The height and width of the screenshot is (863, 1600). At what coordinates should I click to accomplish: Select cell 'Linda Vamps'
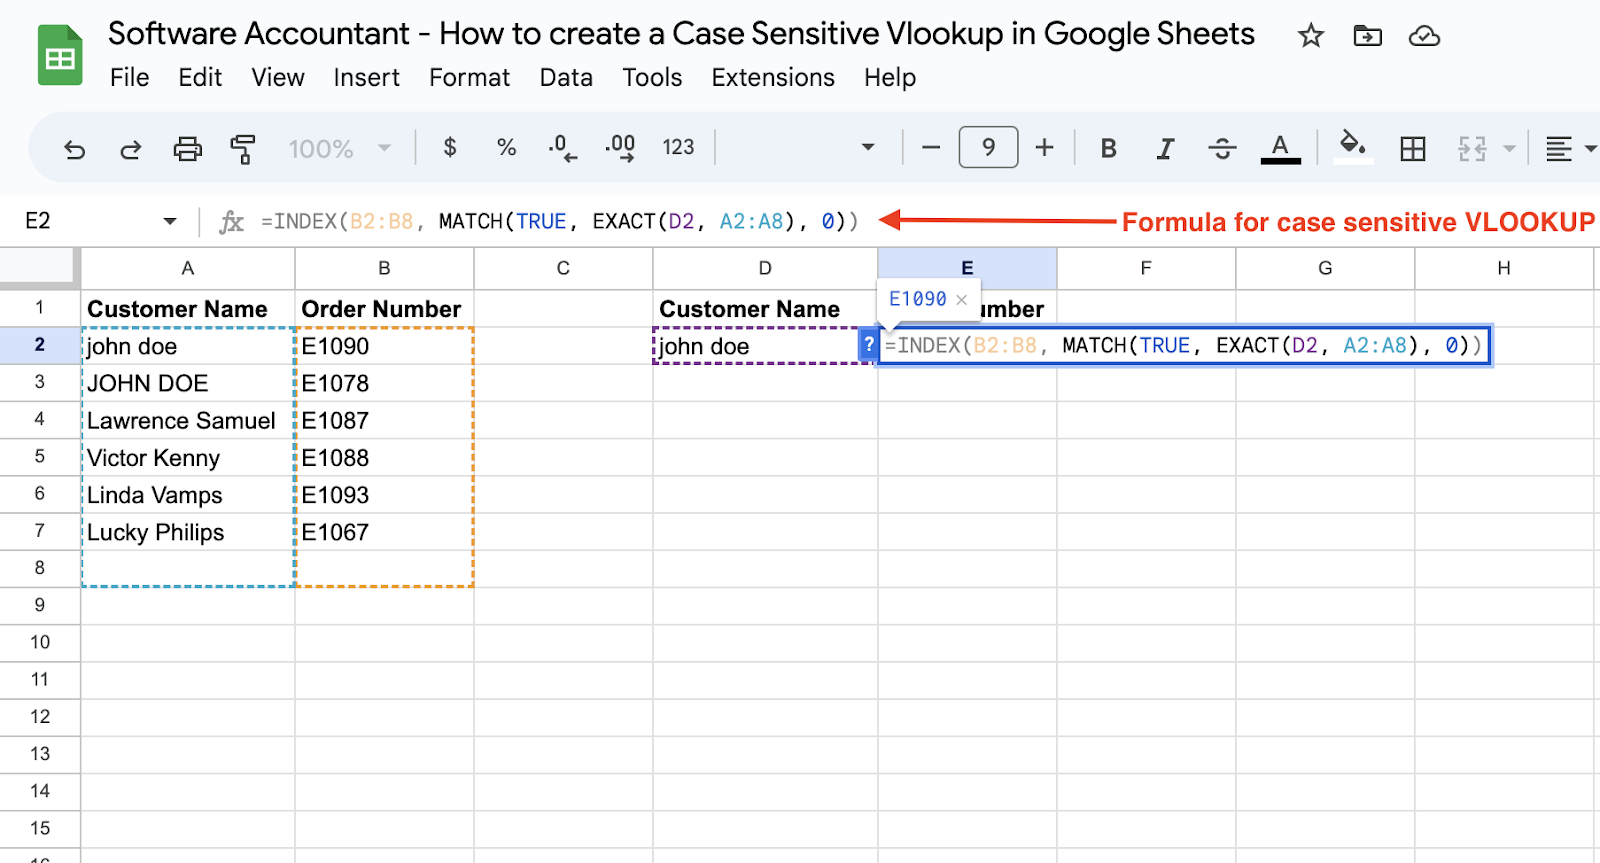click(x=188, y=495)
